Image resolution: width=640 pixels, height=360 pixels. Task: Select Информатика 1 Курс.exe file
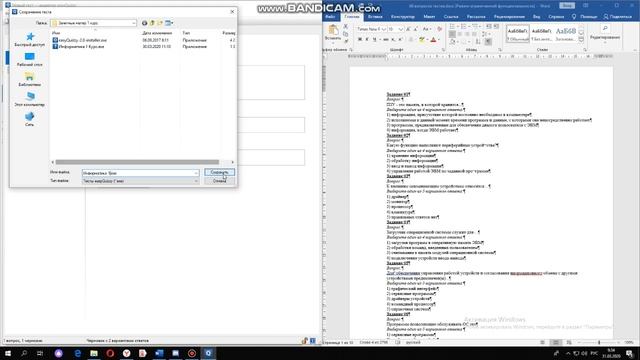[78, 47]
